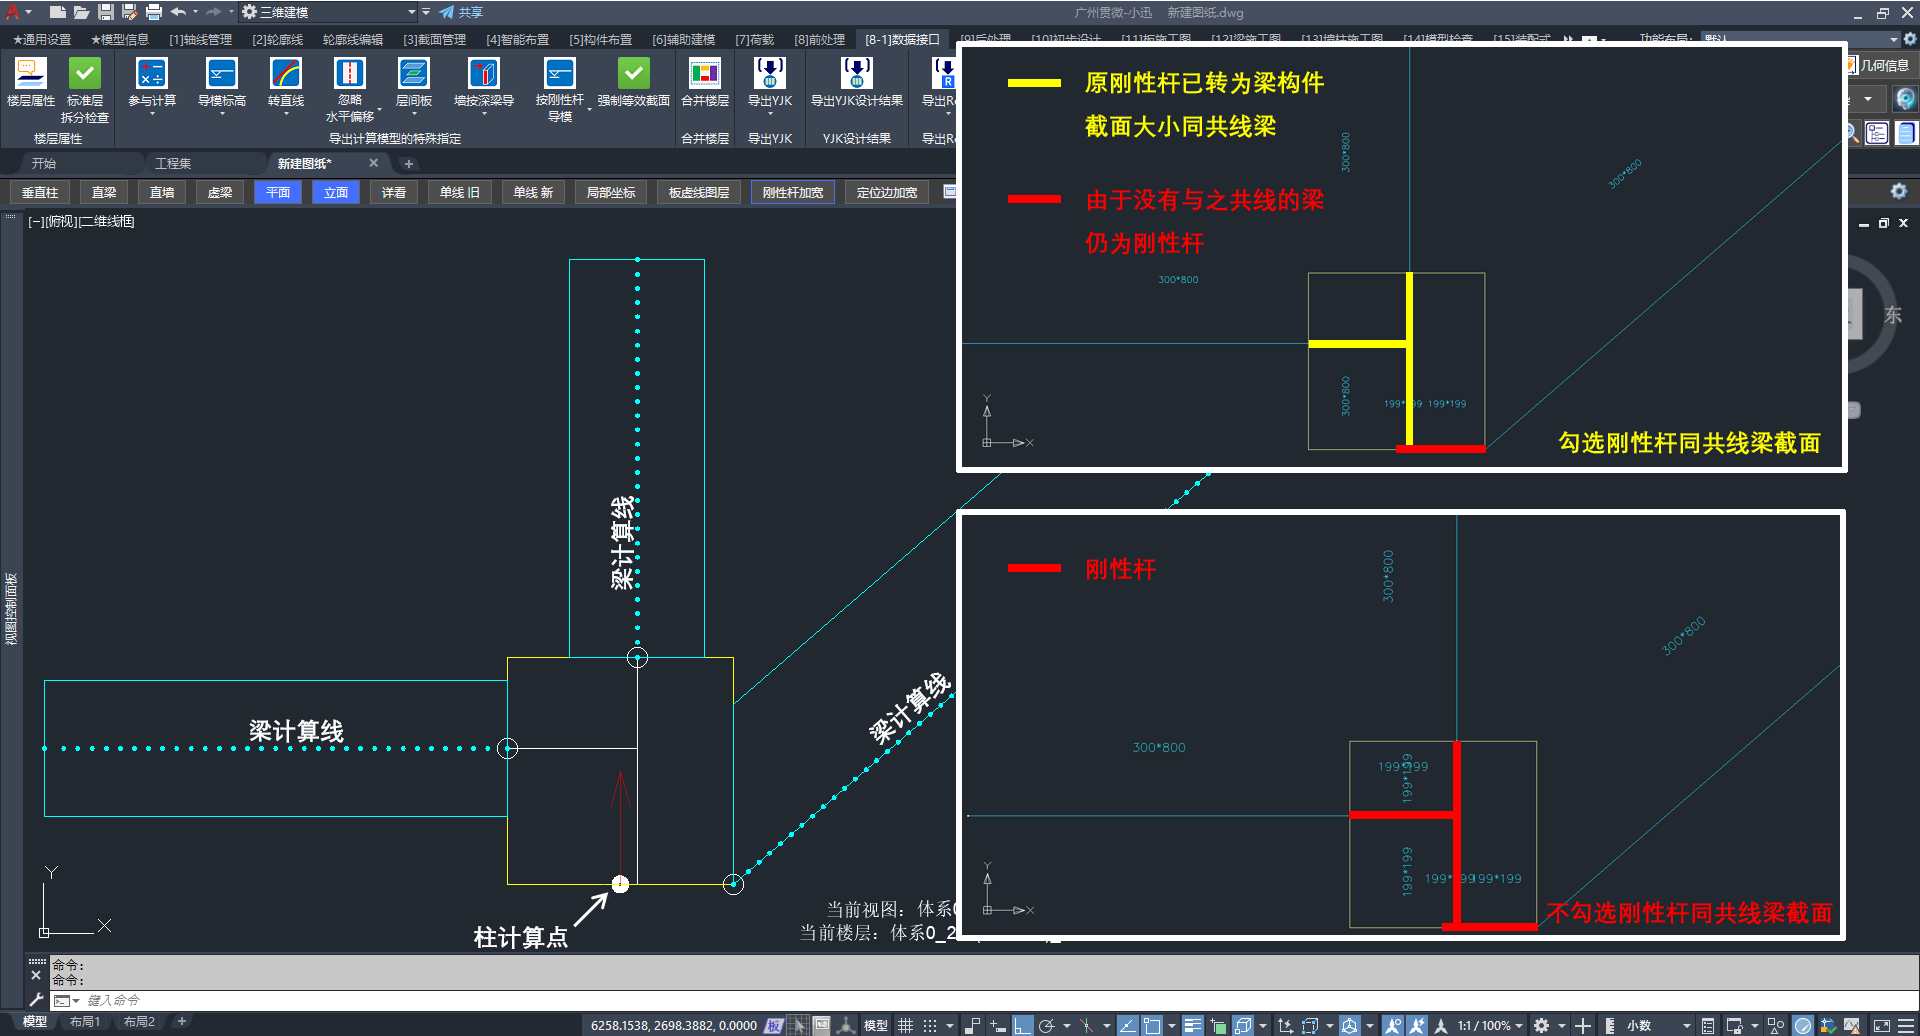Screen dimensions: 1920x1036
Task: Toggle the 平面 plan view button
Action: [x=278, y=192]
